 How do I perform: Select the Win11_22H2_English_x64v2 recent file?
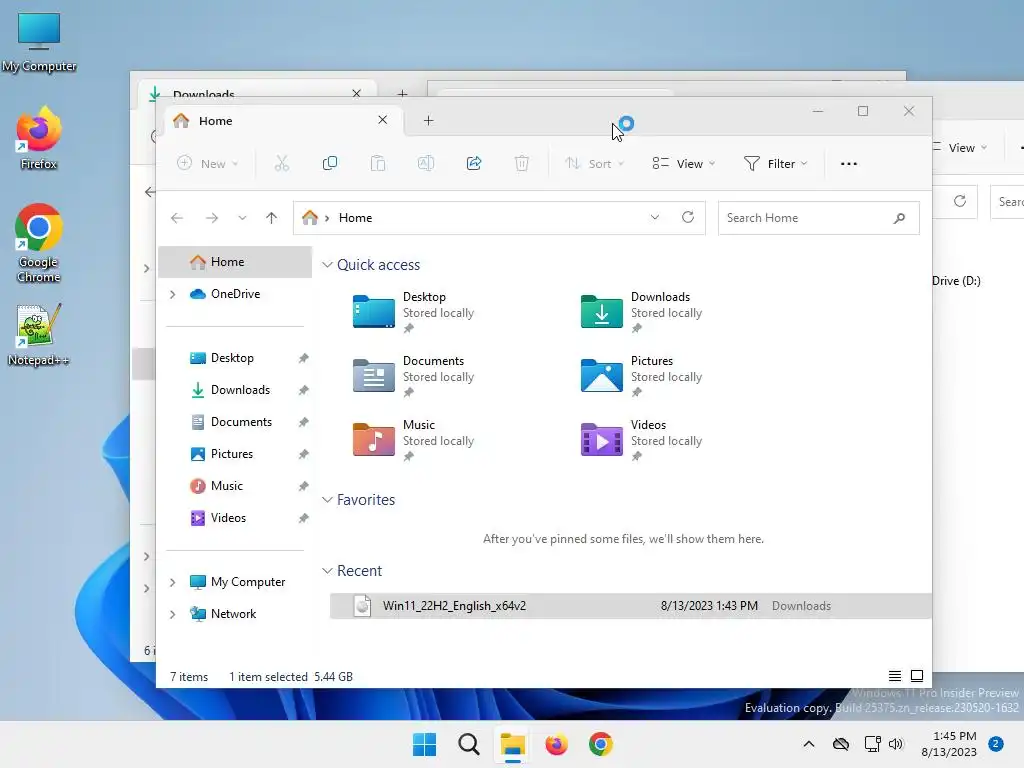[x=630, y=606]
